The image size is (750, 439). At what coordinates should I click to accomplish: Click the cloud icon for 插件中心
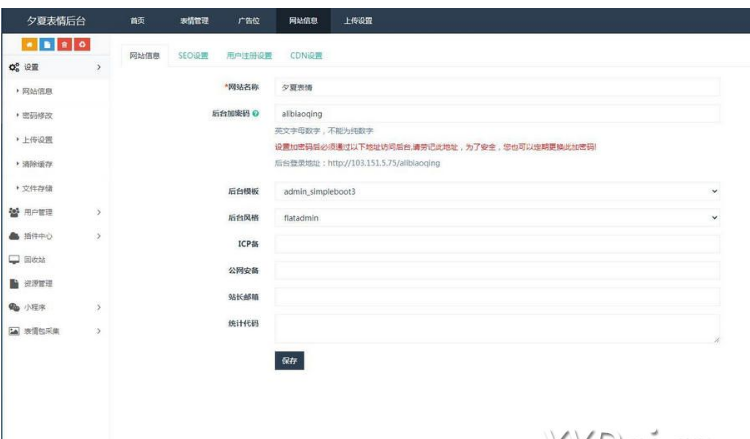[x=14, y=236]
